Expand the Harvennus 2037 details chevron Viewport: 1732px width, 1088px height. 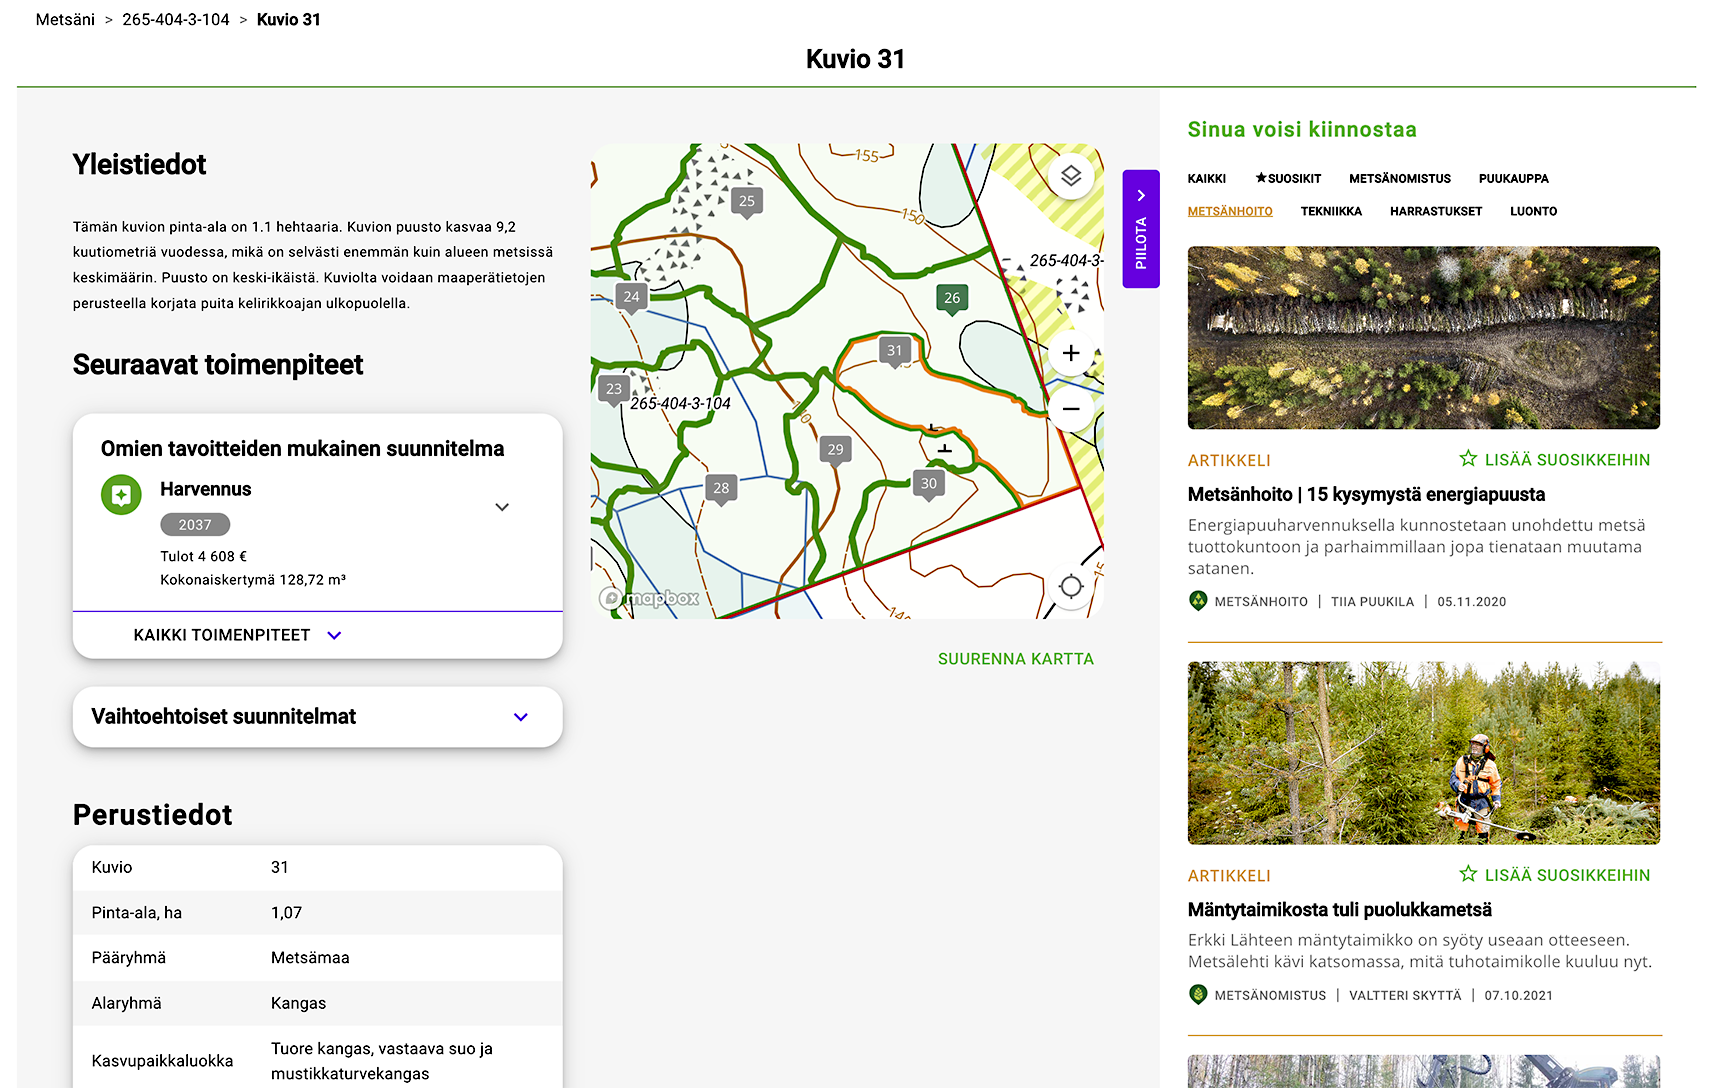(502, 507)
